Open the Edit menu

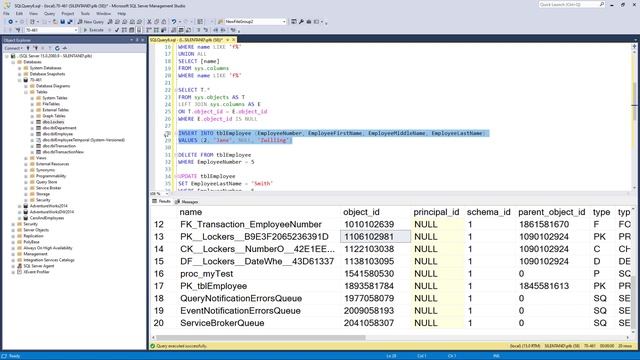19,13
